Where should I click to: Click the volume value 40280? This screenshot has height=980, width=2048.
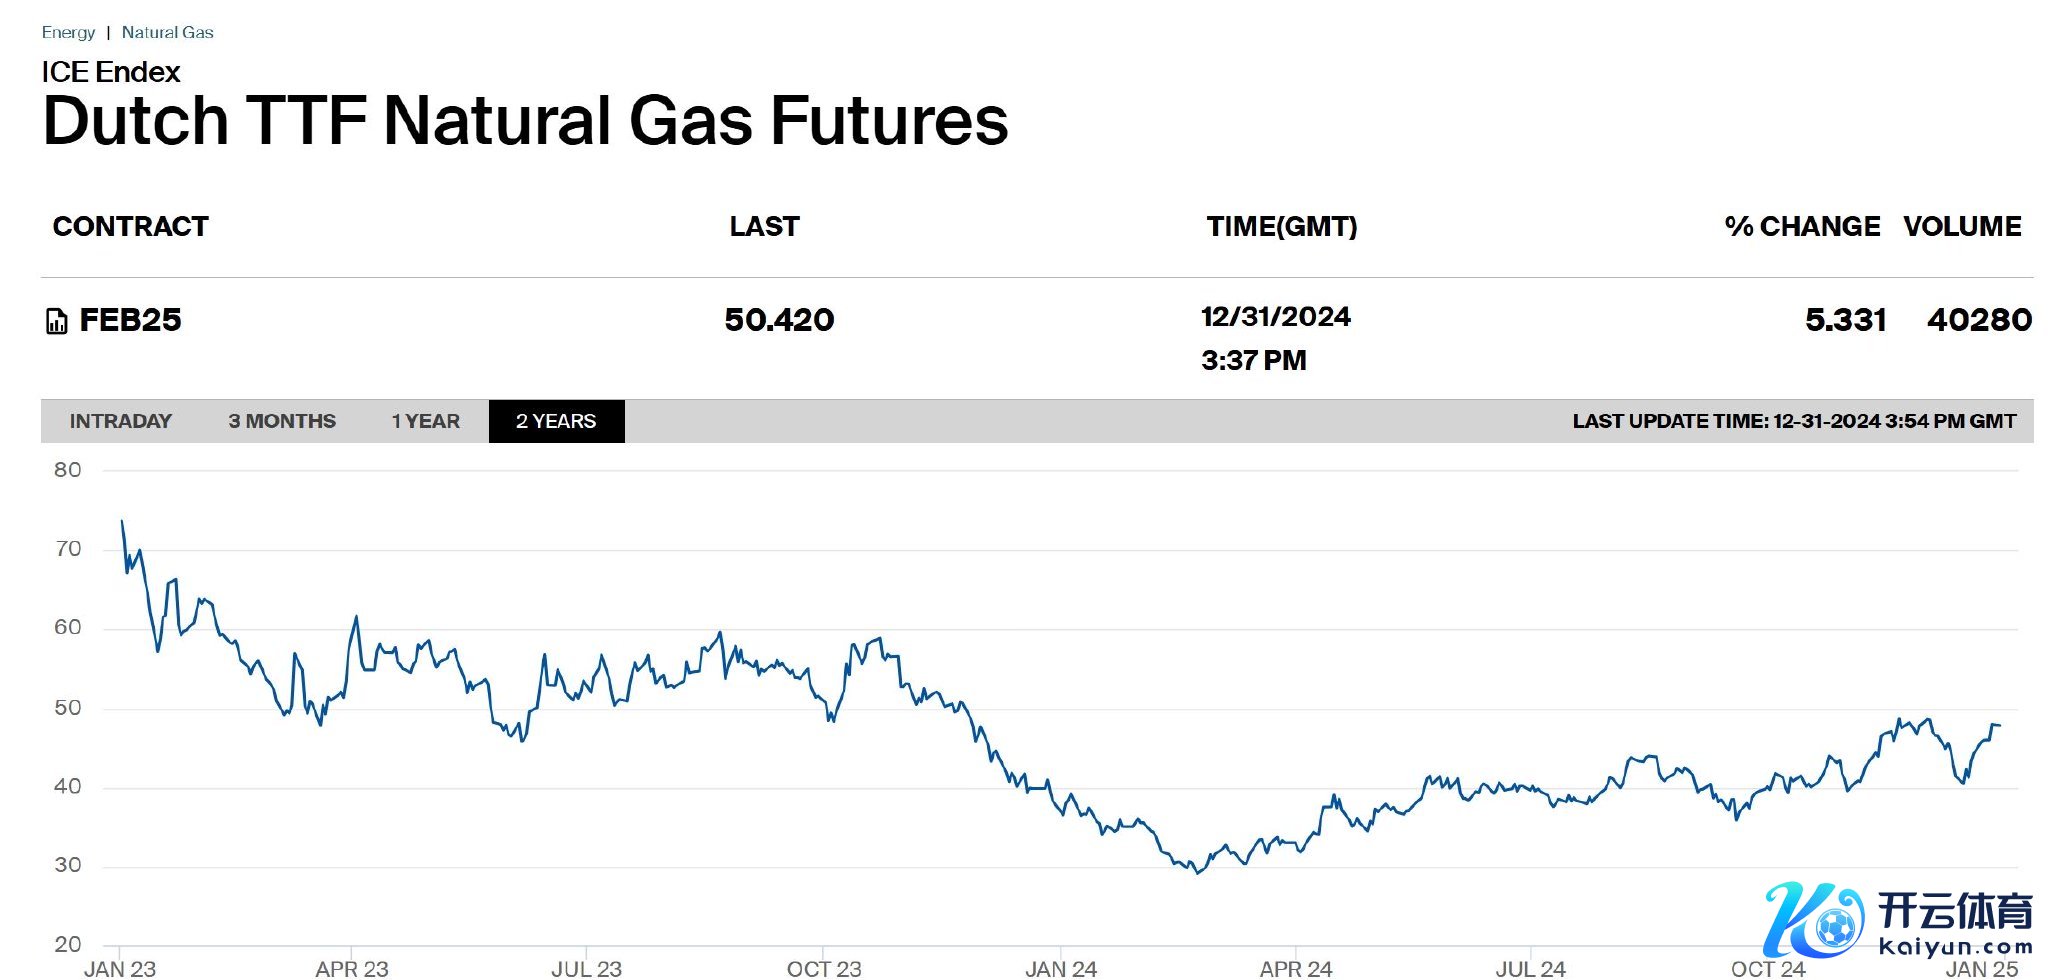(1979, 320)
